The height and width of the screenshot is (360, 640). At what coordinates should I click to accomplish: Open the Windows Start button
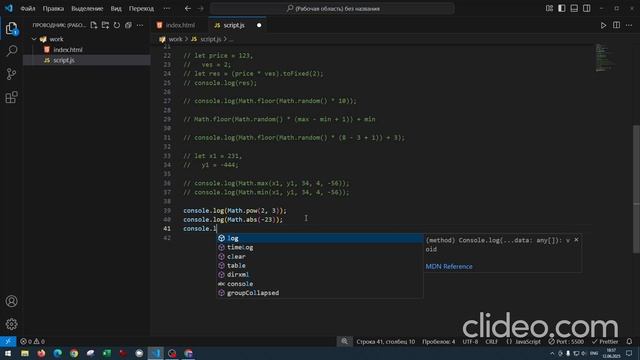pyautogui.click(x=8, y=353)
